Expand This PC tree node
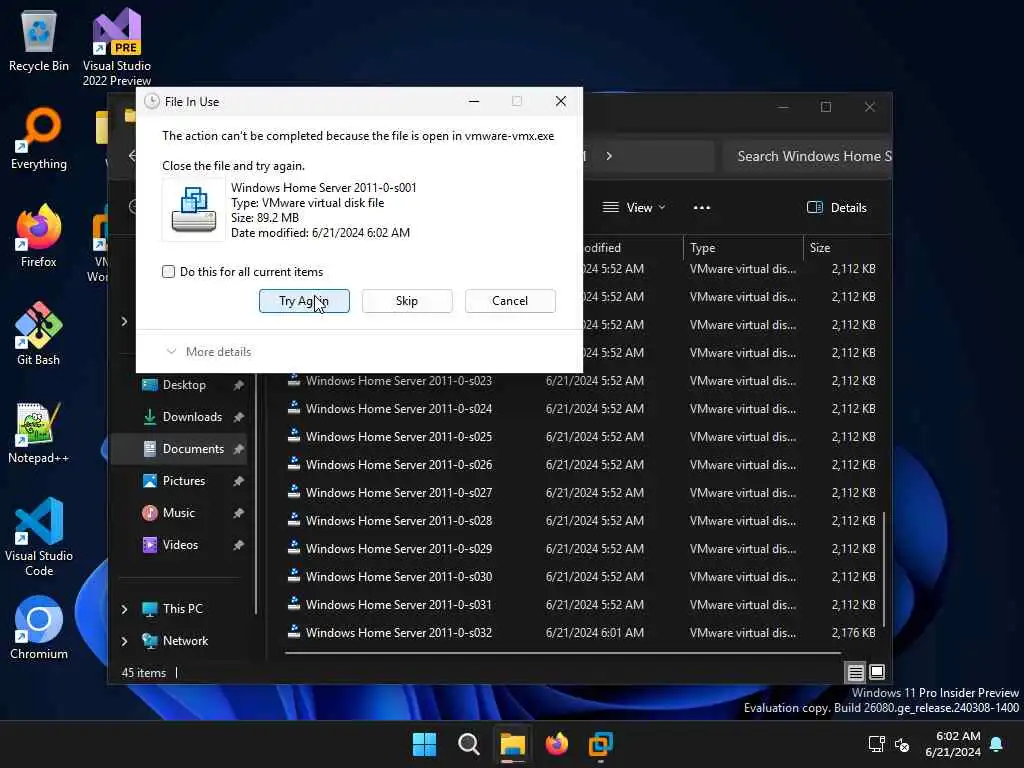 pos(125,609)
